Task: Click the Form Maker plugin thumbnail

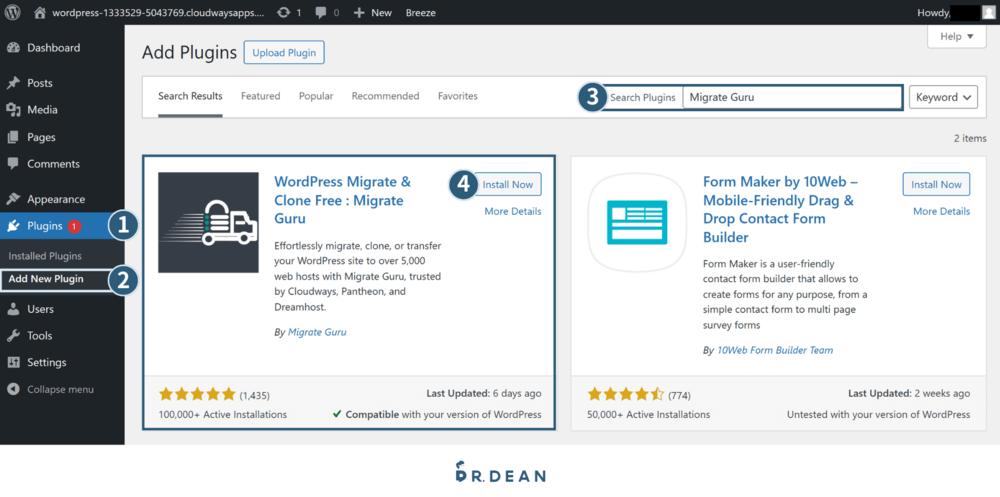Action: [x=637, y=222]
